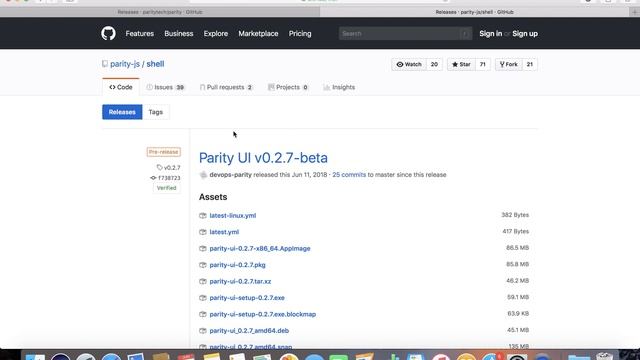Click the Sign up link
The width and height of the screenshot is (640, 360).
(x=525, y=33)
